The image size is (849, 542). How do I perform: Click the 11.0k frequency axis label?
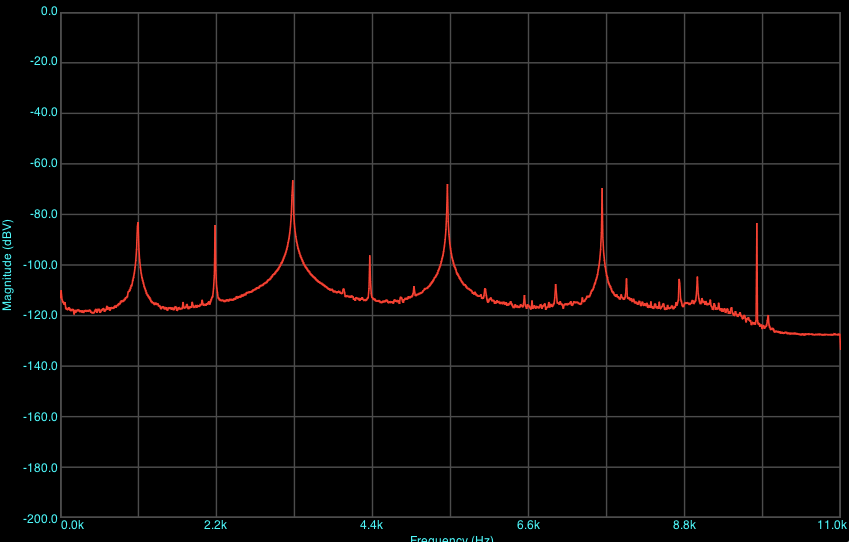[833, 525]
